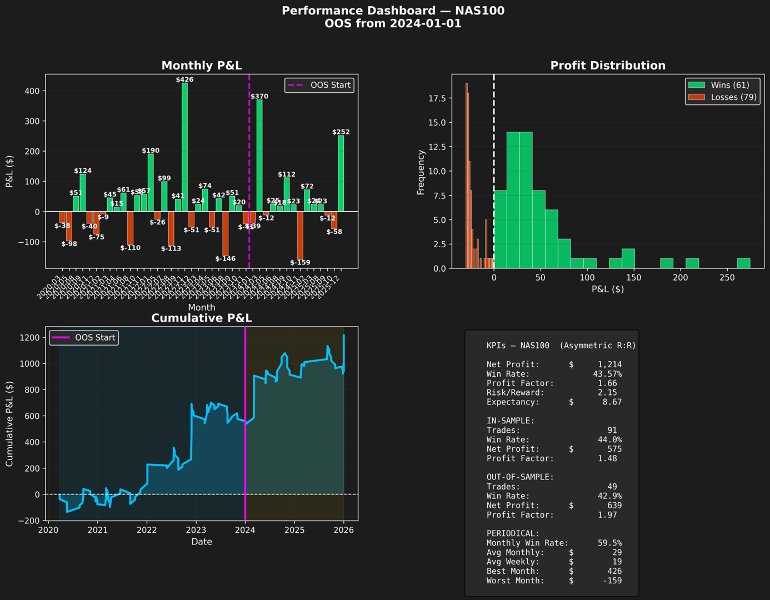Click OOS Start legend in Cumulative P&L
Image resolution: width=770 pixels, height=600 pixels.
[x=84, y=337]
